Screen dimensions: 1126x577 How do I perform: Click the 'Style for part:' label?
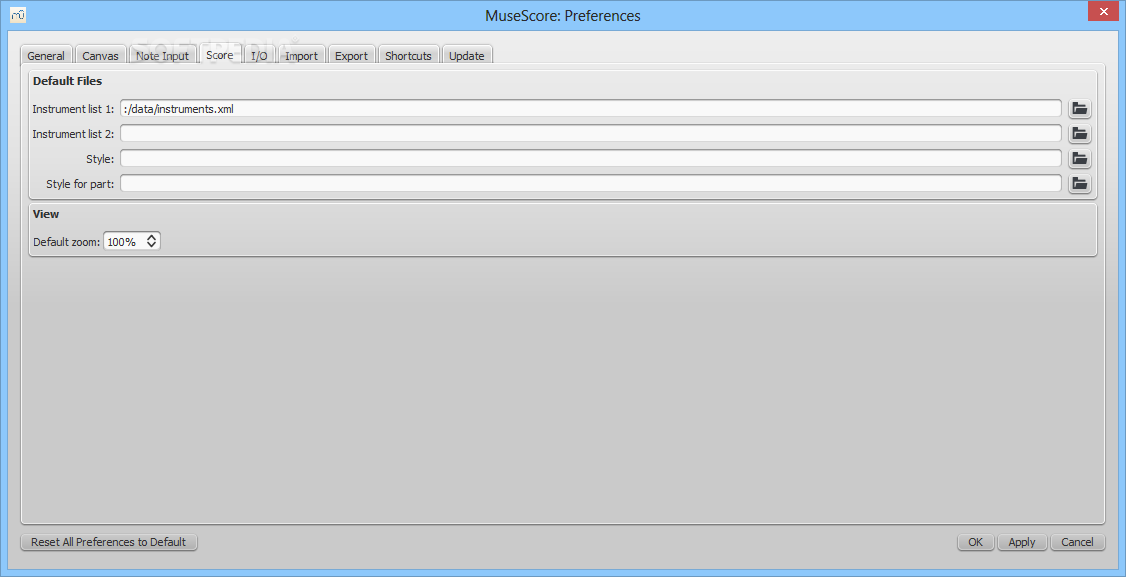[x=80, y=185]
